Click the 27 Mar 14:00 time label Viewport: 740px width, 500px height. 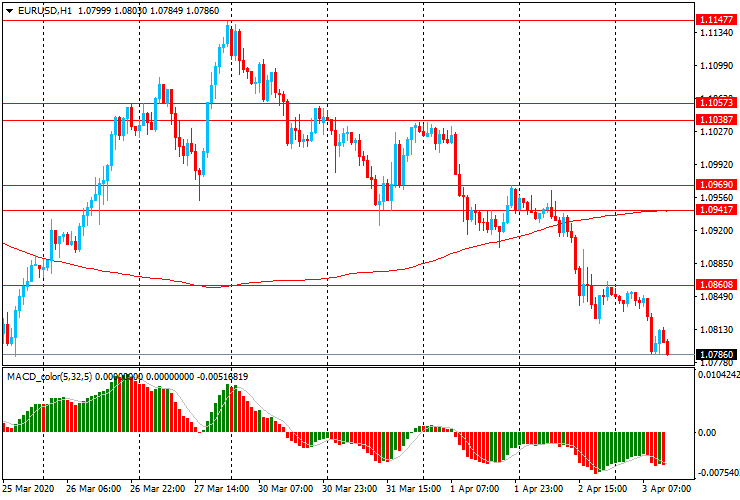pos(222,489)
